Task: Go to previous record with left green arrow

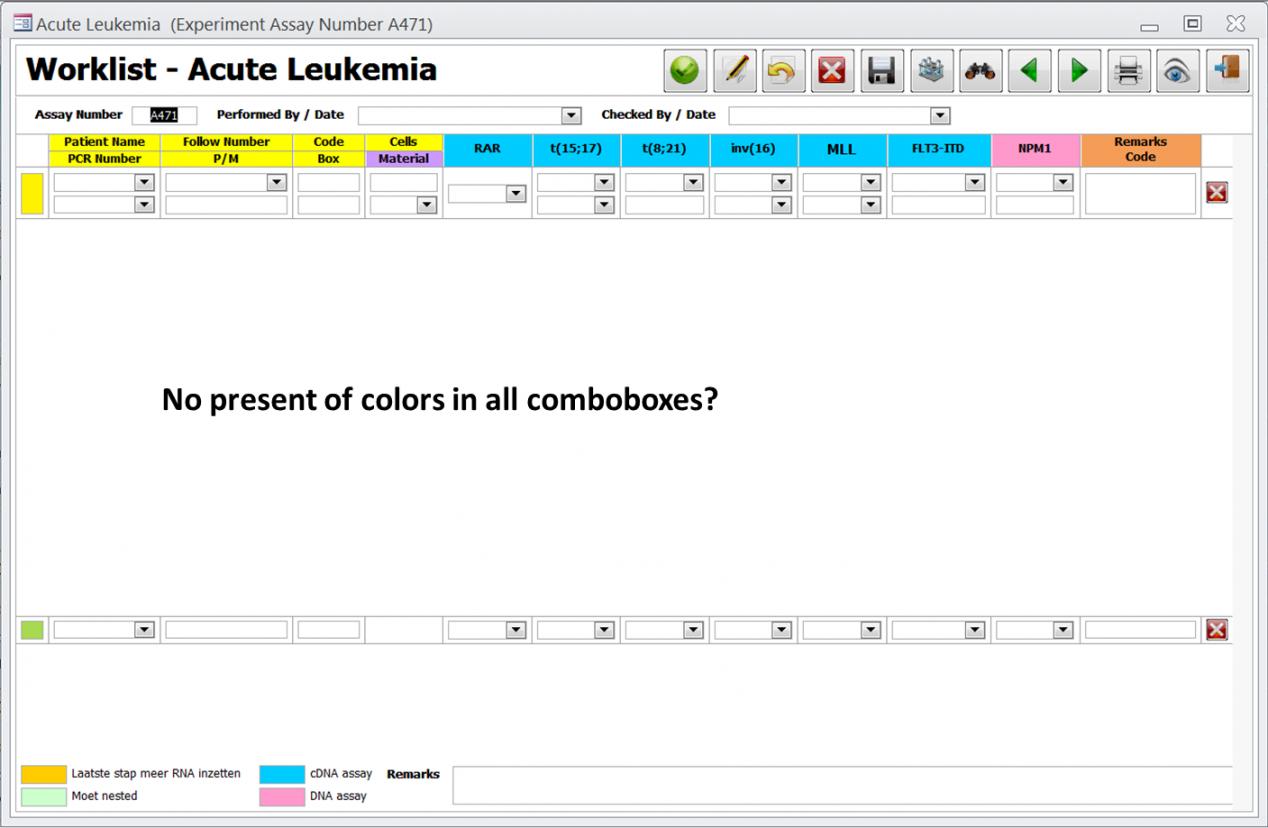Action: click(x=1030, y=71)
